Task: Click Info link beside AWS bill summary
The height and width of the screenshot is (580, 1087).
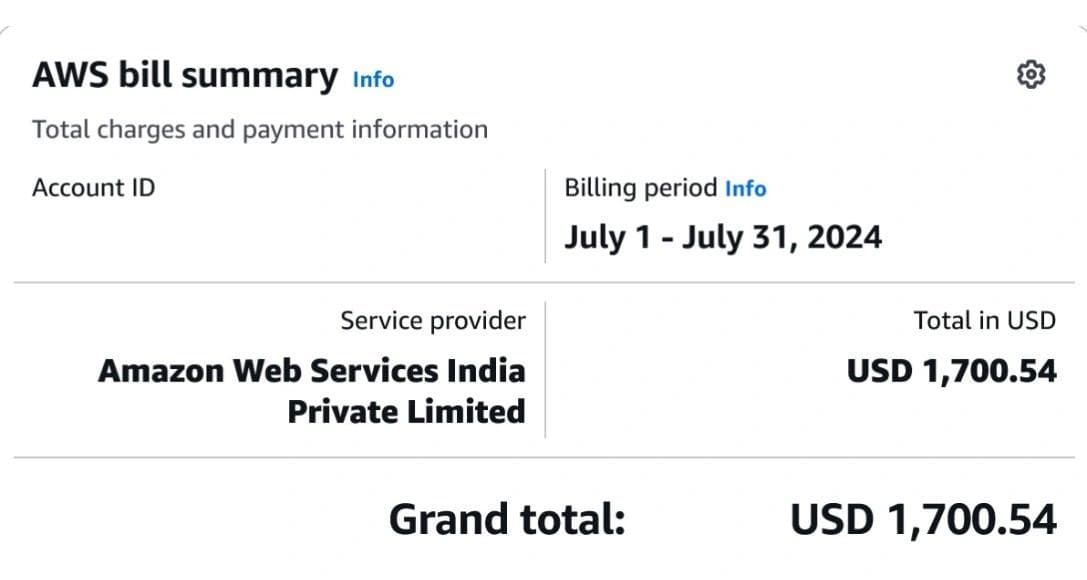Action: click(373, 79)
